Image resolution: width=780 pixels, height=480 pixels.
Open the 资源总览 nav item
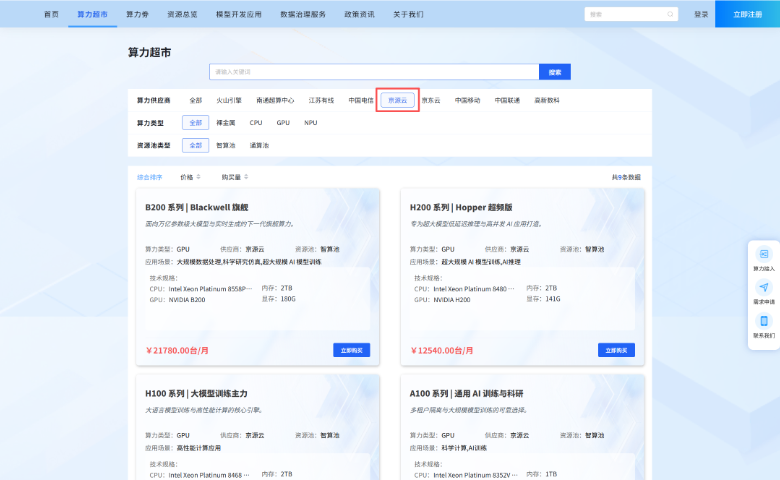[x=182, y=14]
